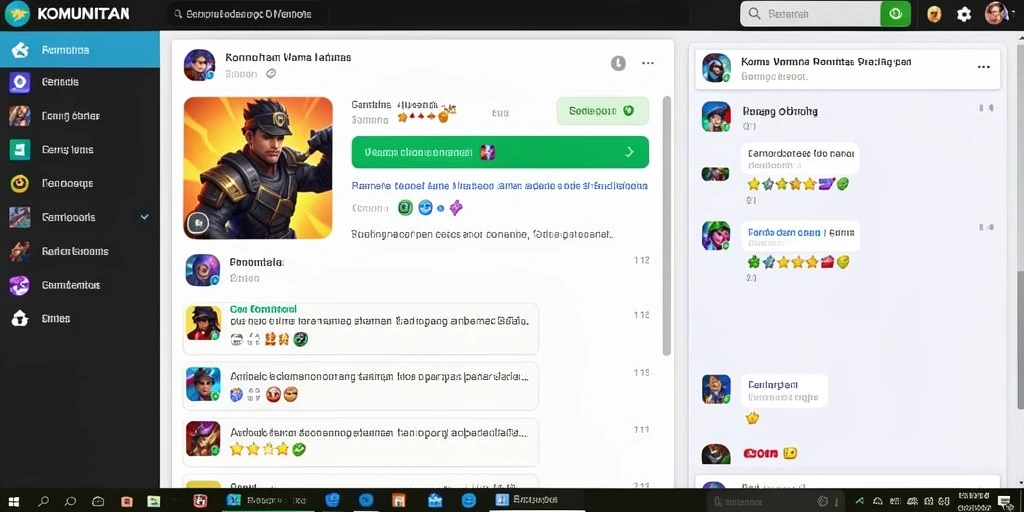
Task: Open the profile avatar in the top bar
Action: 996,14
